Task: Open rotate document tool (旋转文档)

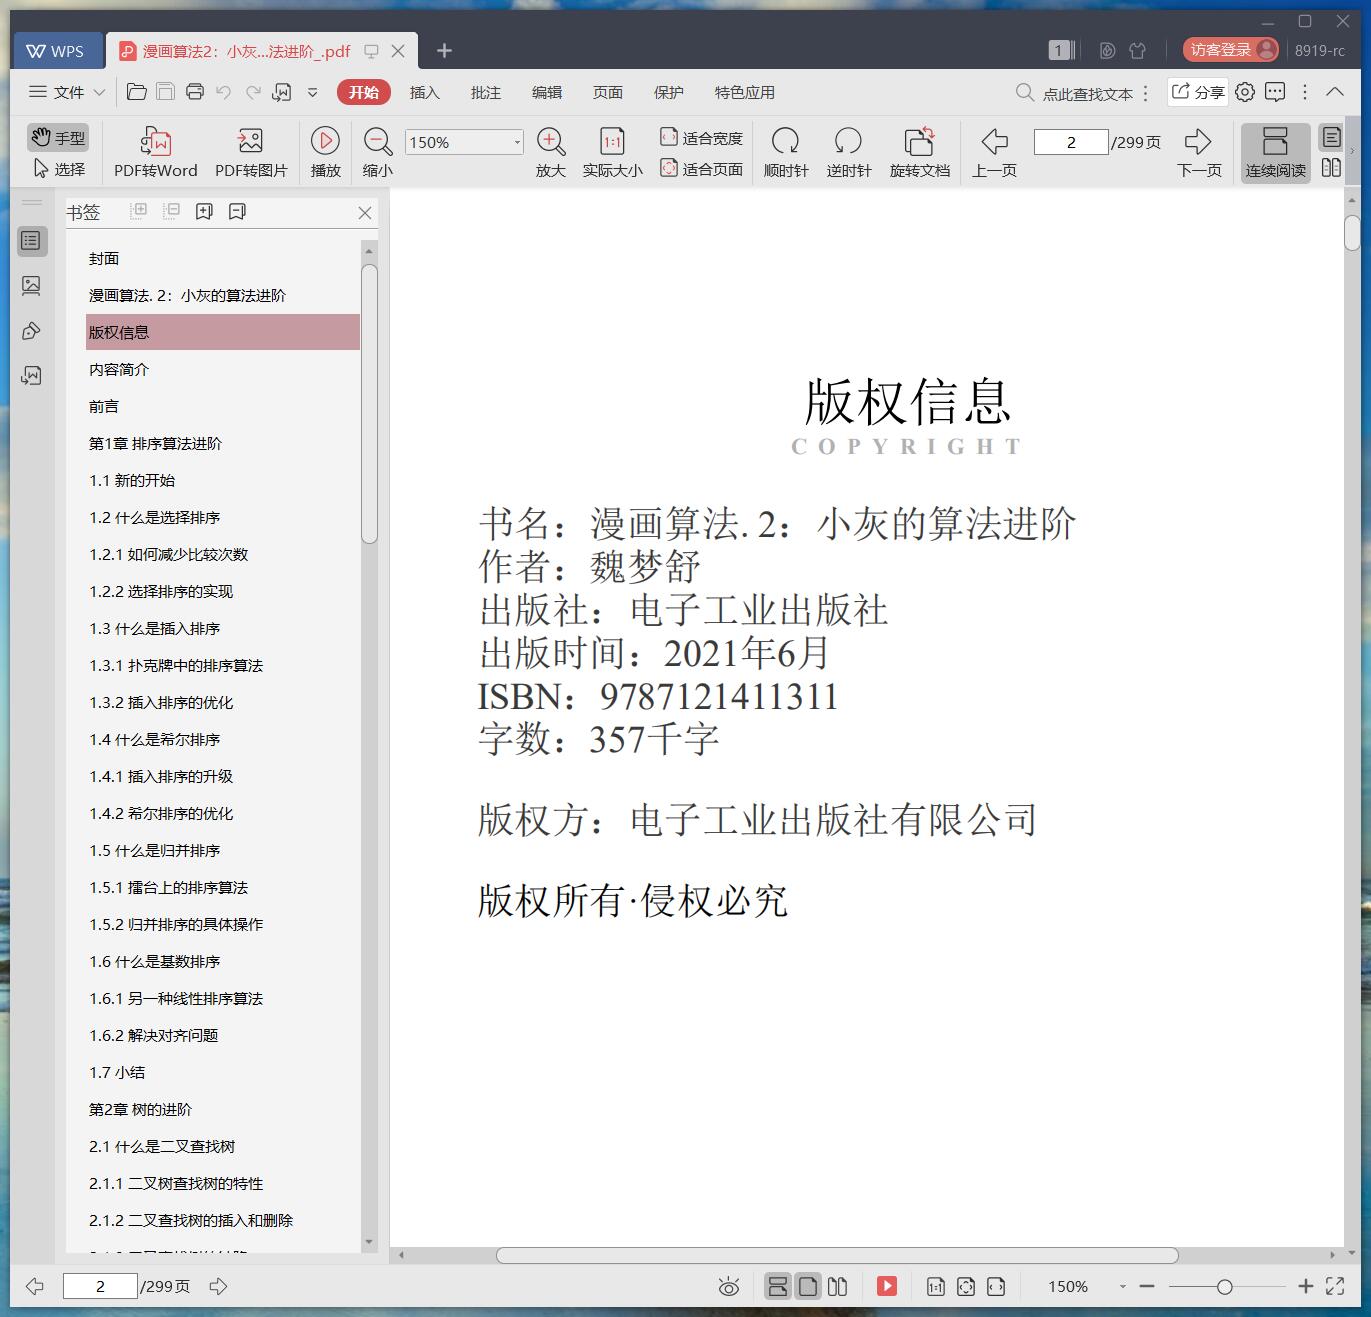Action: point(919,152)
